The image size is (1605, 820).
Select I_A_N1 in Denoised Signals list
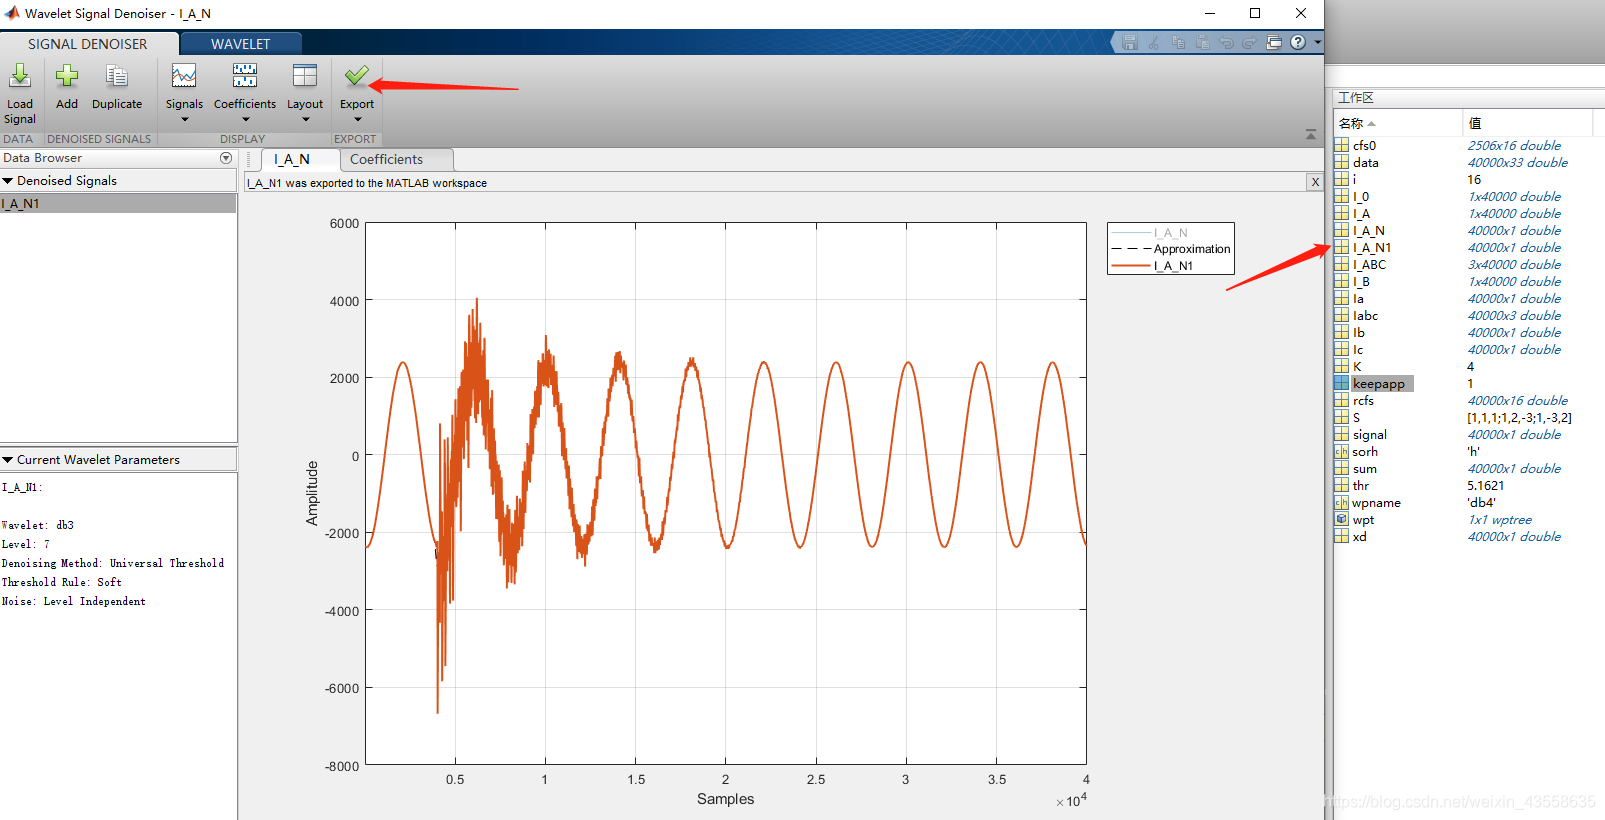pos(118,203)
